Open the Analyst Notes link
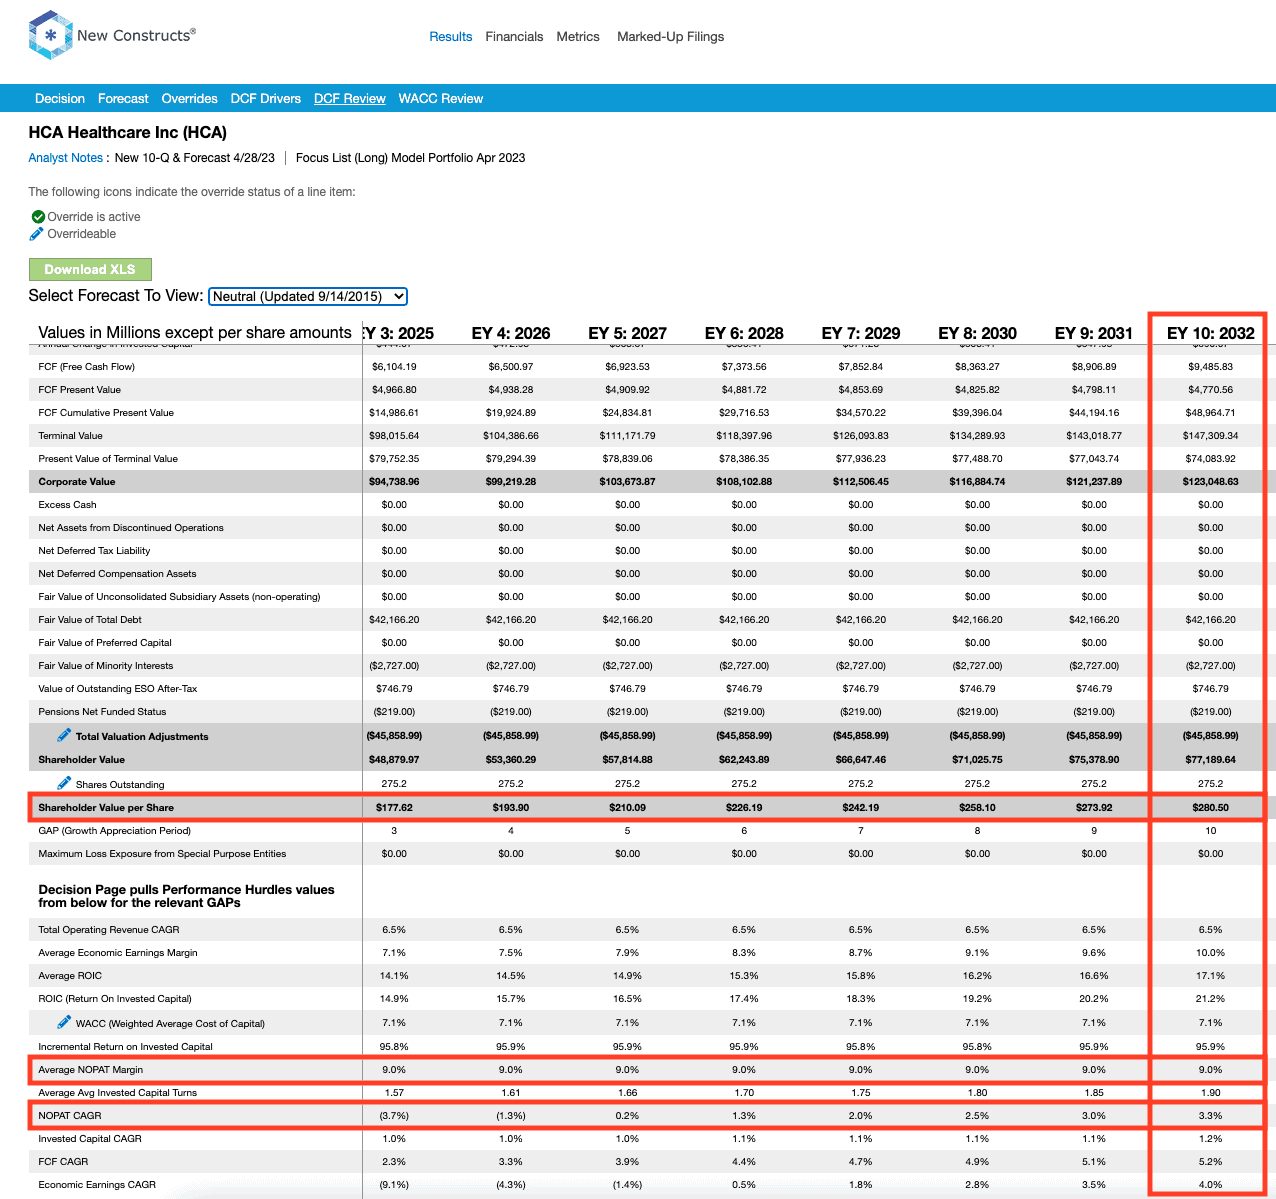1276x1199 pixels. click(66, 158)
